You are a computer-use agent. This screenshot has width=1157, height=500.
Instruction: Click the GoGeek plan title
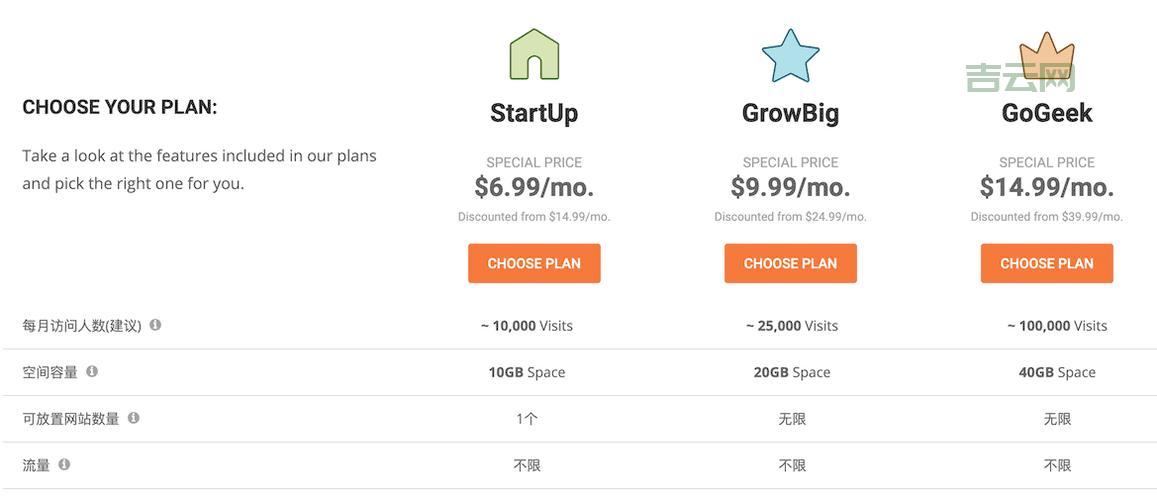[1046, 113]
